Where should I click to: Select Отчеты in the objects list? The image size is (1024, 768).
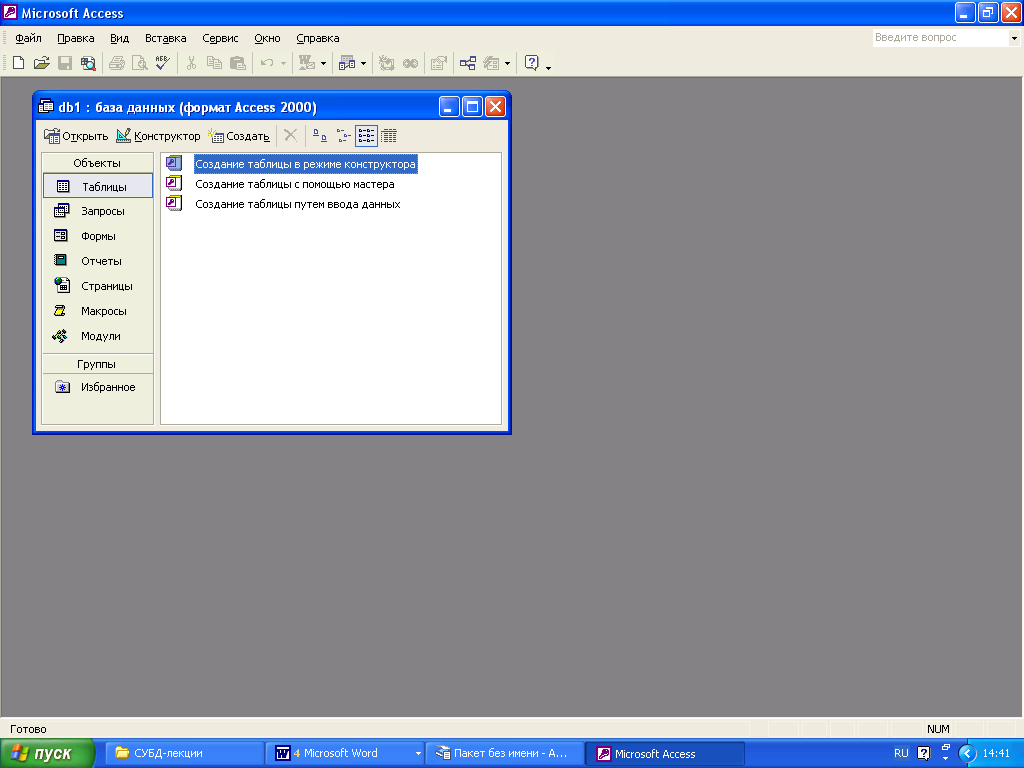(x=97, y=261)
